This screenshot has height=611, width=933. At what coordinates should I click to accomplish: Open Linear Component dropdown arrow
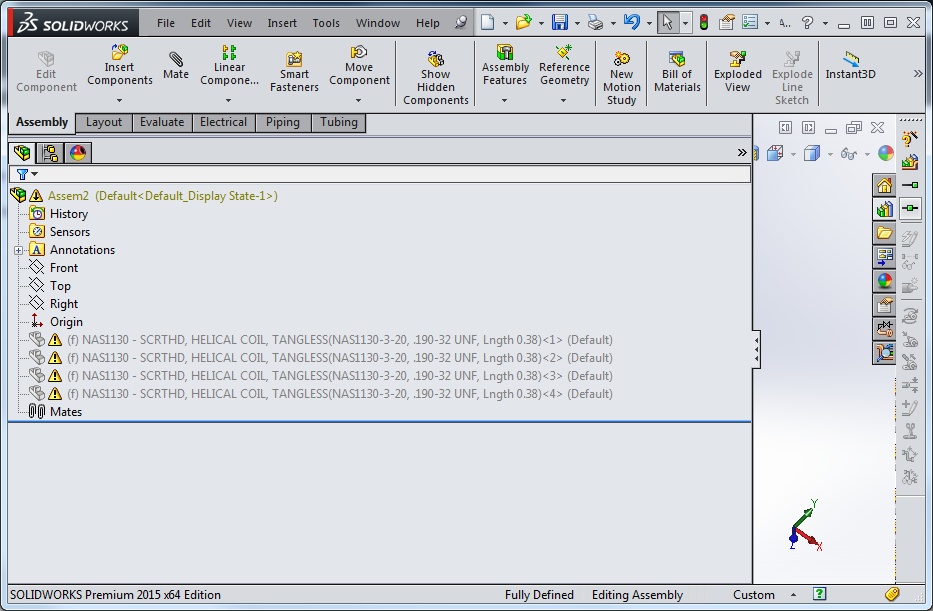pyautogui.click(x=228, y=101)
